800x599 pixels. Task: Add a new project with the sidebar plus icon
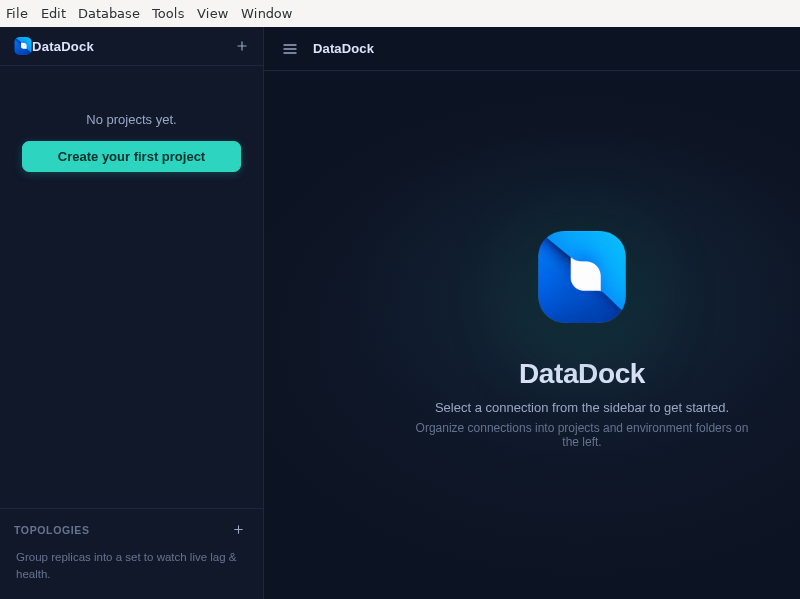[x=242, y=46]
